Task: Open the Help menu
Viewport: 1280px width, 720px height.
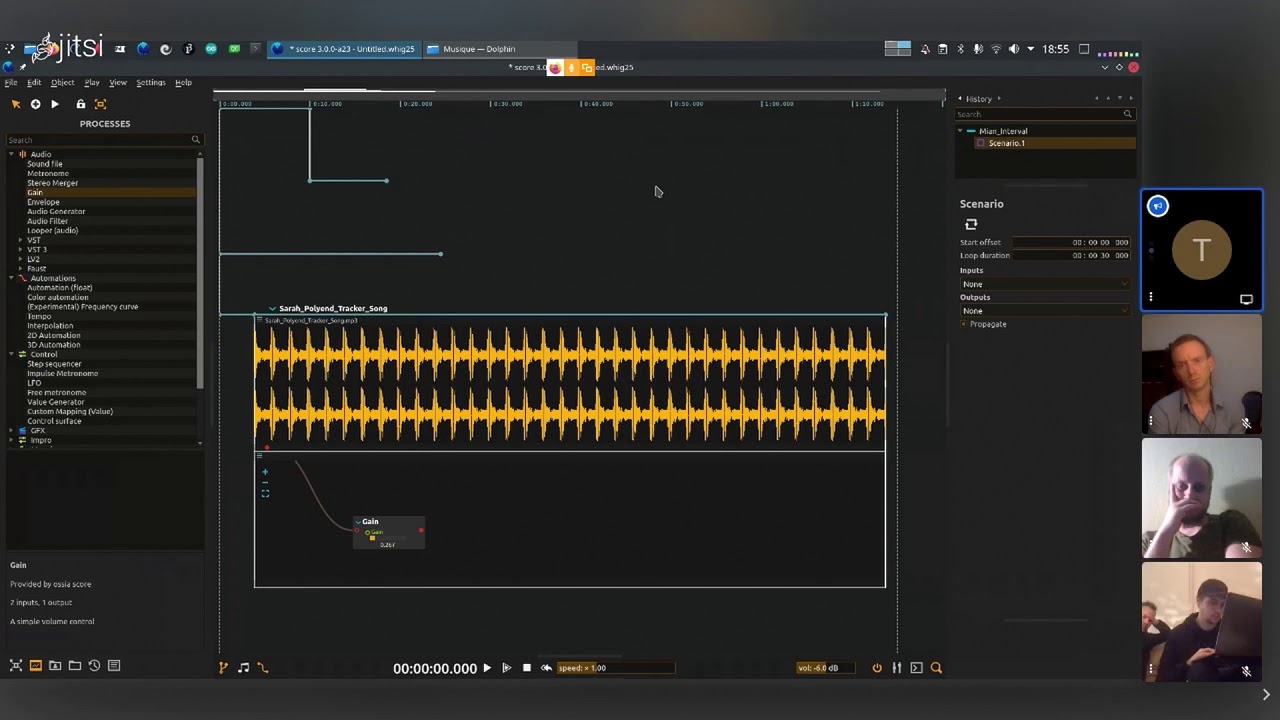Action: click(183, 83)
